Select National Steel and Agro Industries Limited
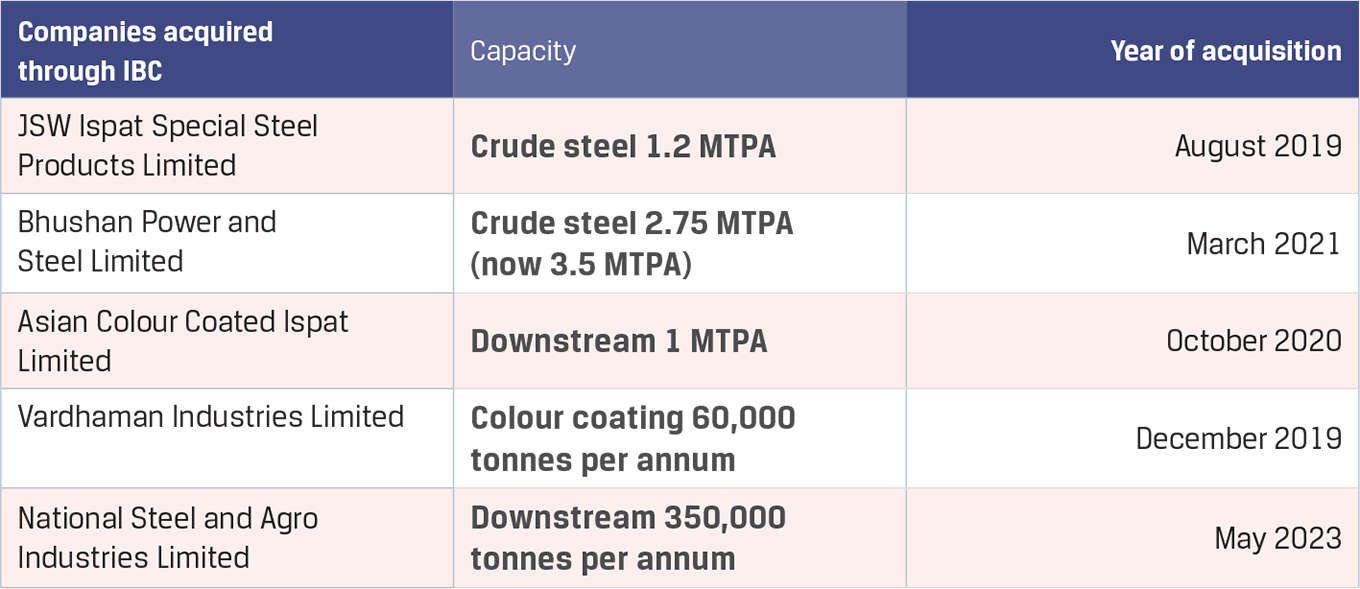The image size is (1360, 589). pos(168,537)
